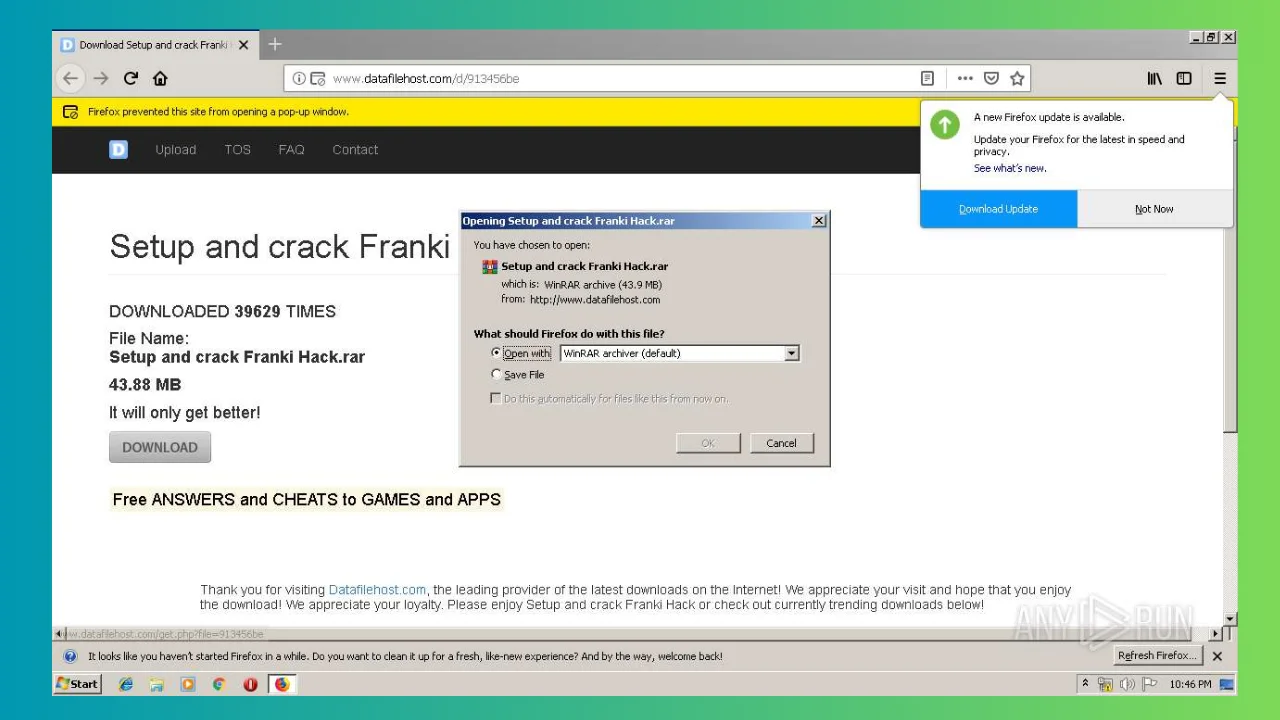Open the Datafilehost.com link in paragraph
The height and width of the screenshot is (720, 1280).
[x=377, y=590]
